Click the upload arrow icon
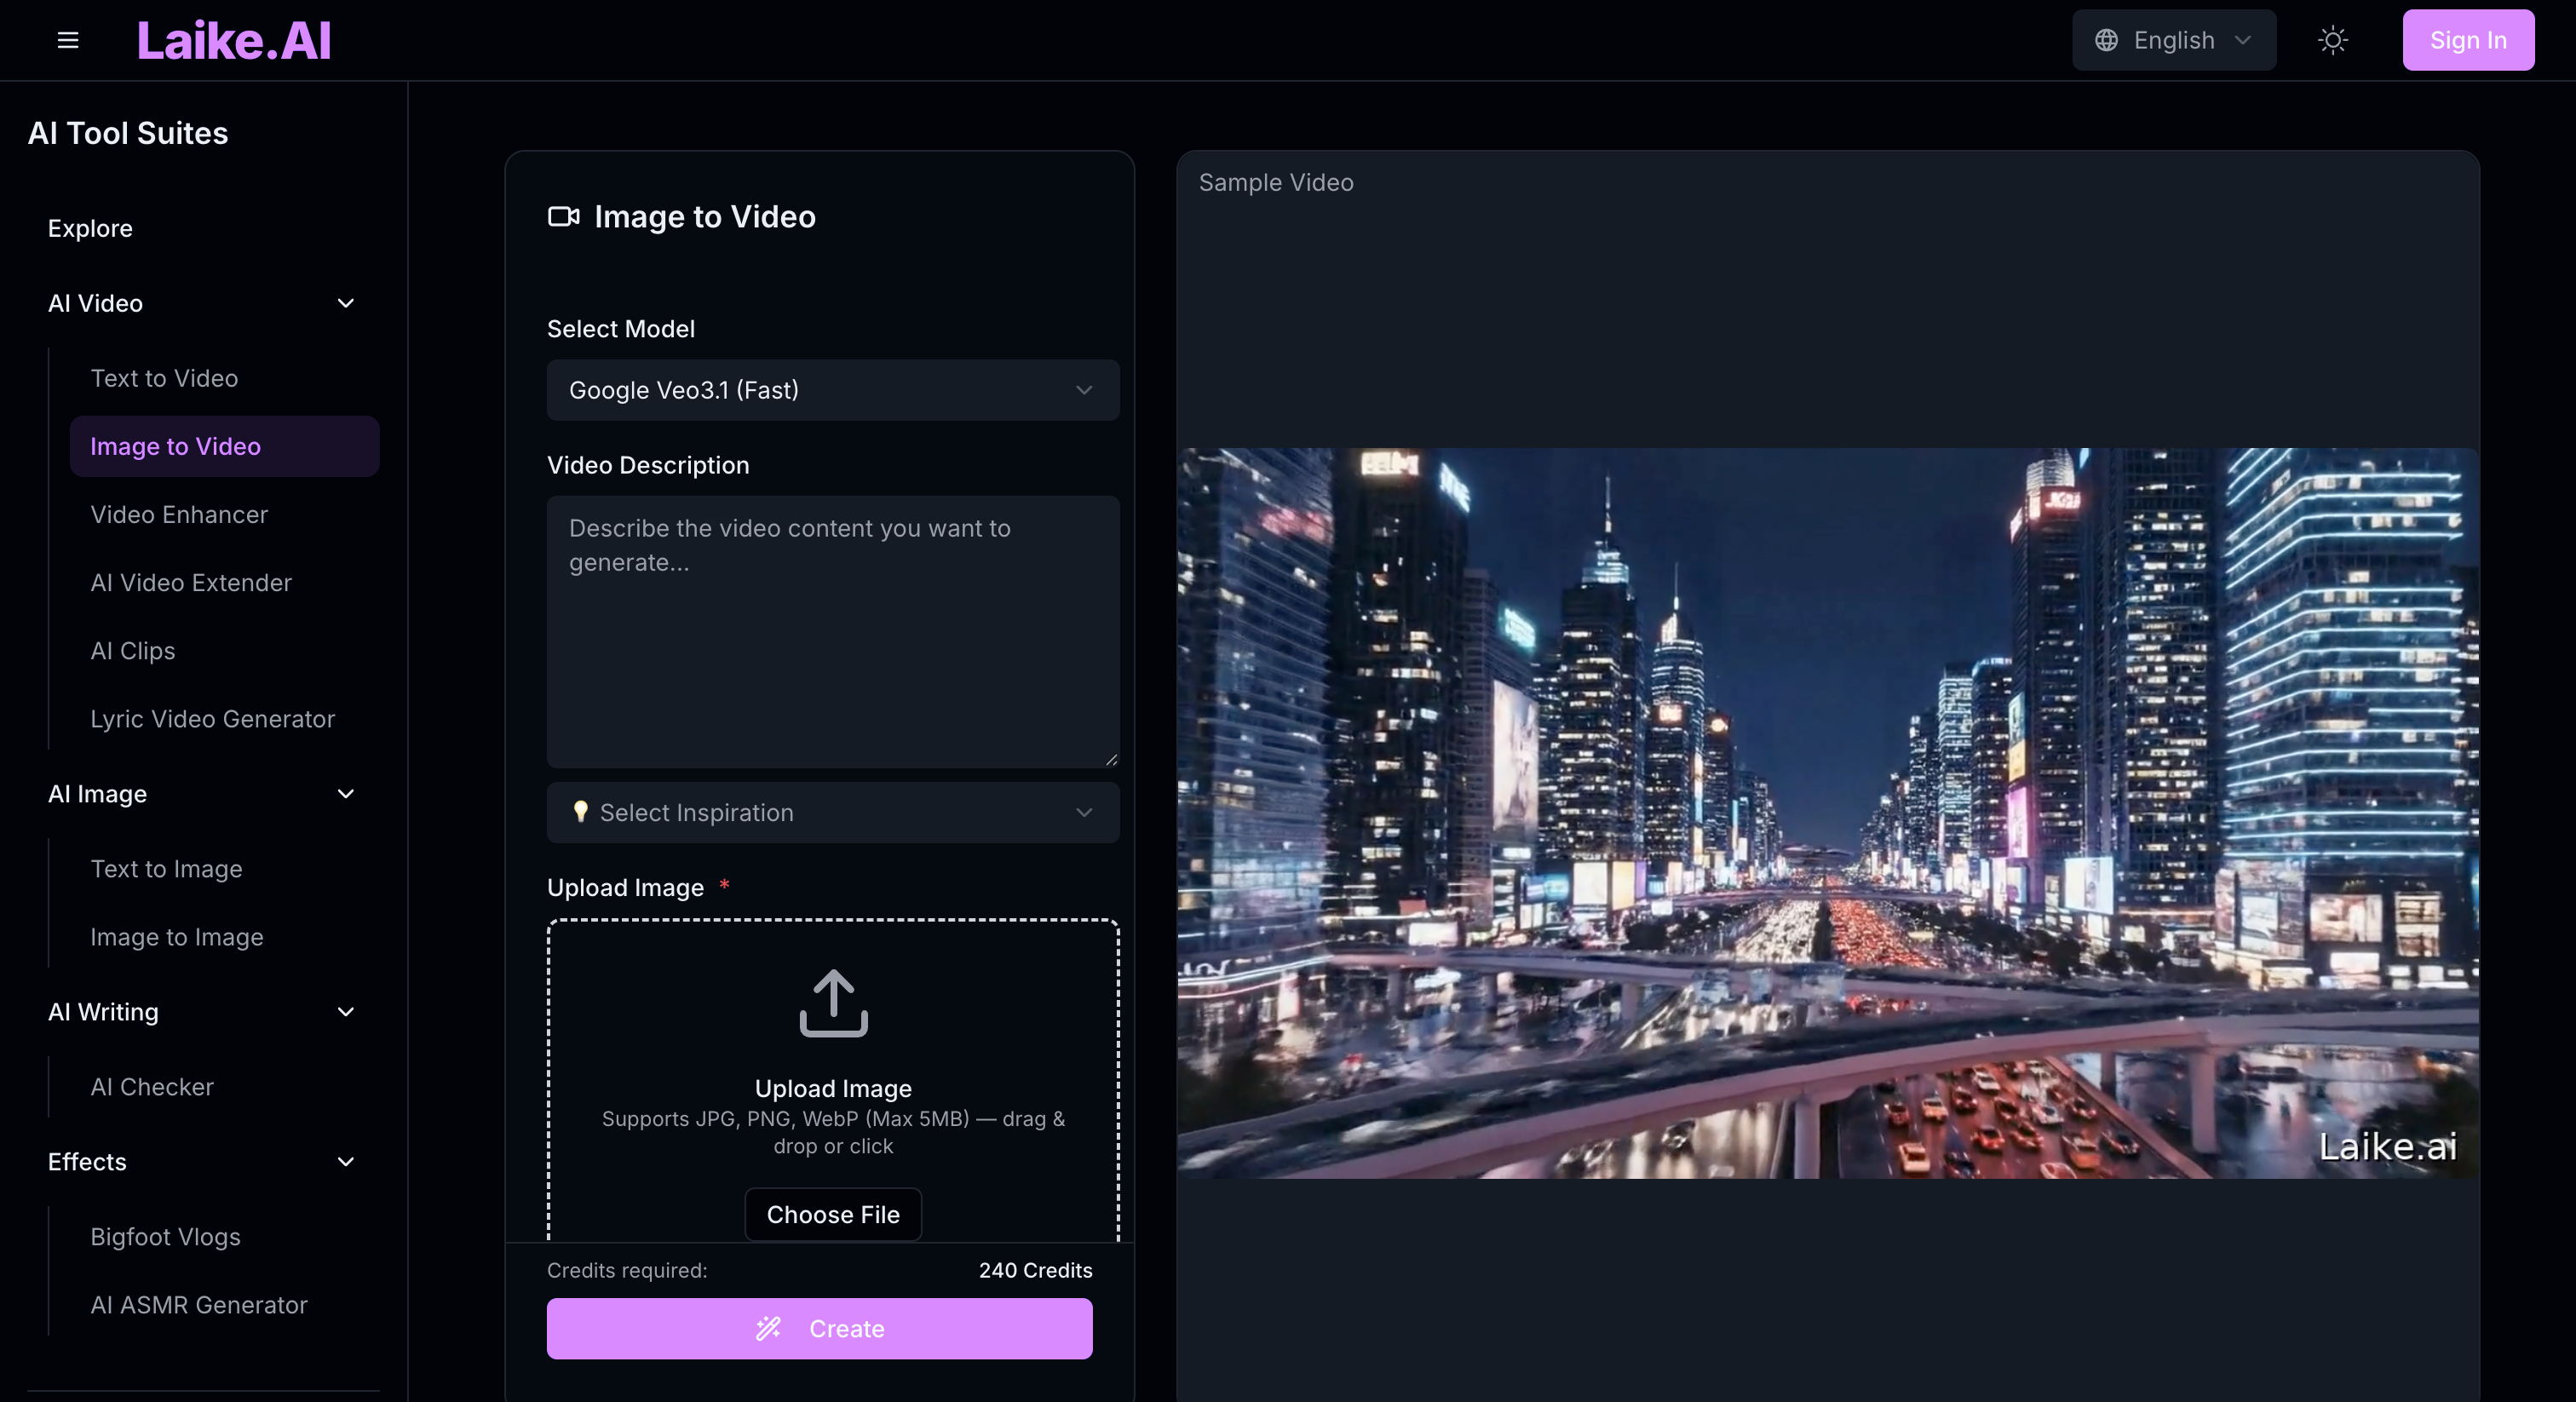This screenshot has height=1402, width=2576. pos(833,1003)
